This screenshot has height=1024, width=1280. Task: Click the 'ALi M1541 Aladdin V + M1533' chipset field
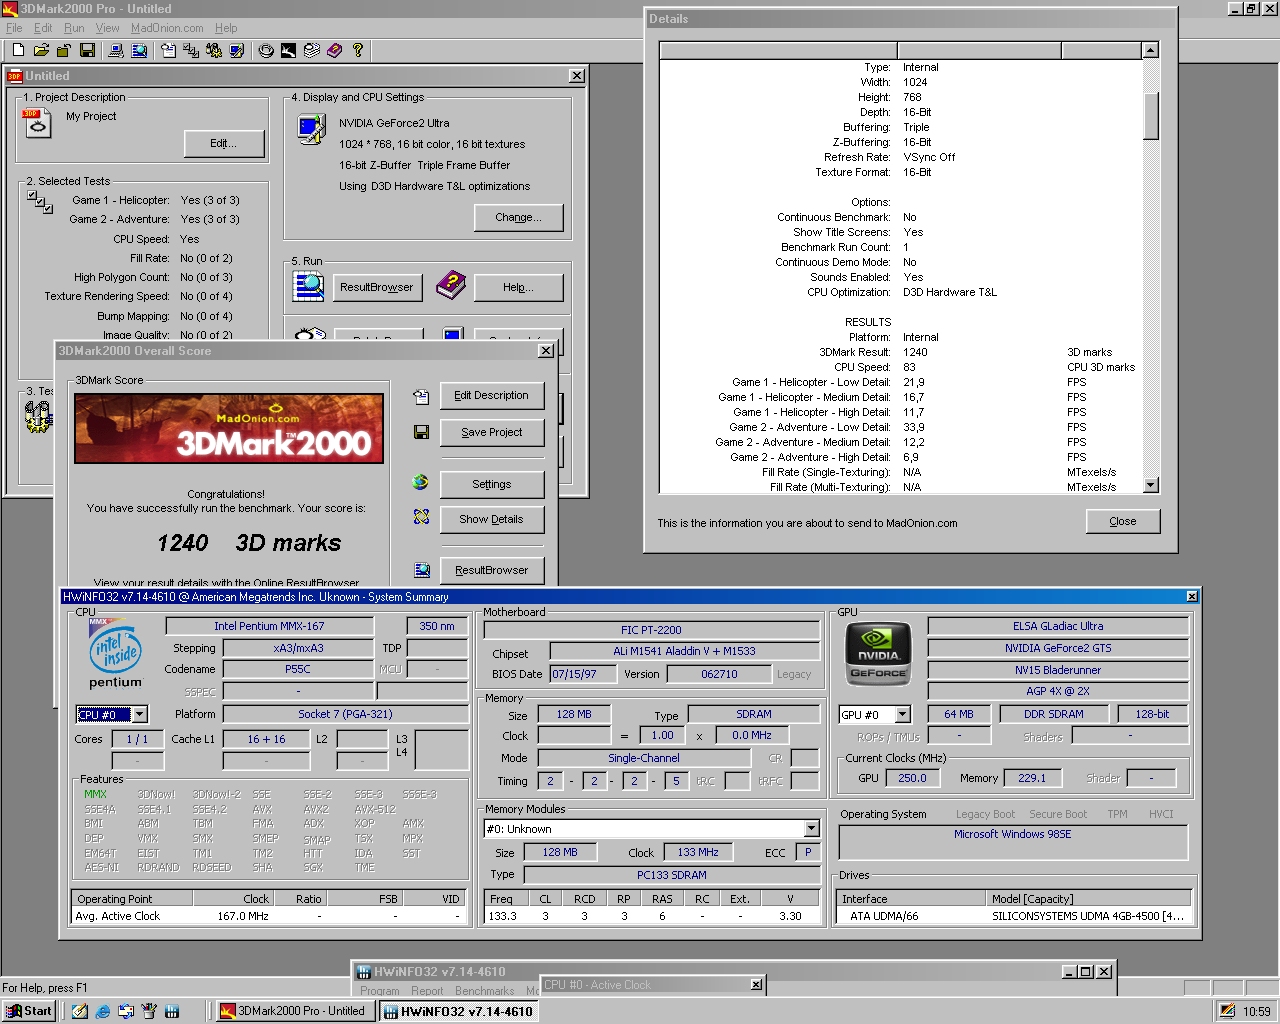click(684, 651)
